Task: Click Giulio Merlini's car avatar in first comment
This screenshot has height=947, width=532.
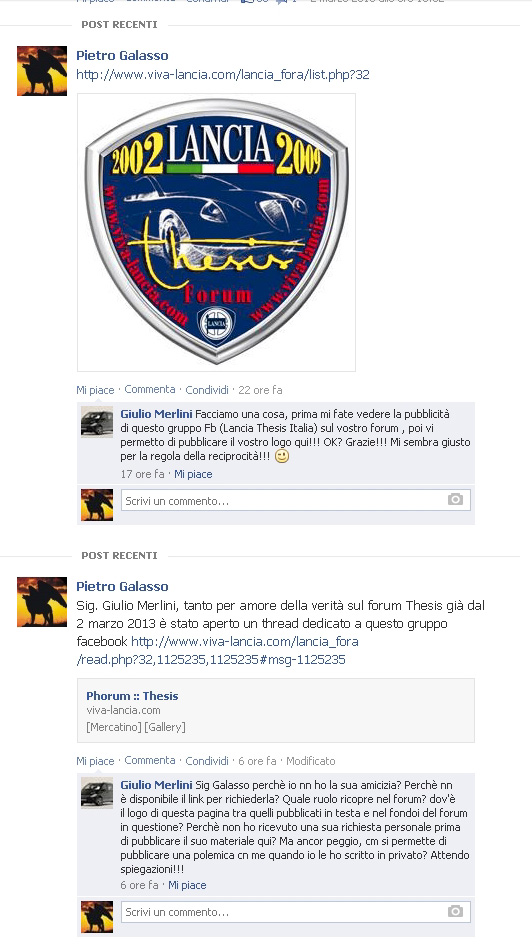Action: [97, 422]
